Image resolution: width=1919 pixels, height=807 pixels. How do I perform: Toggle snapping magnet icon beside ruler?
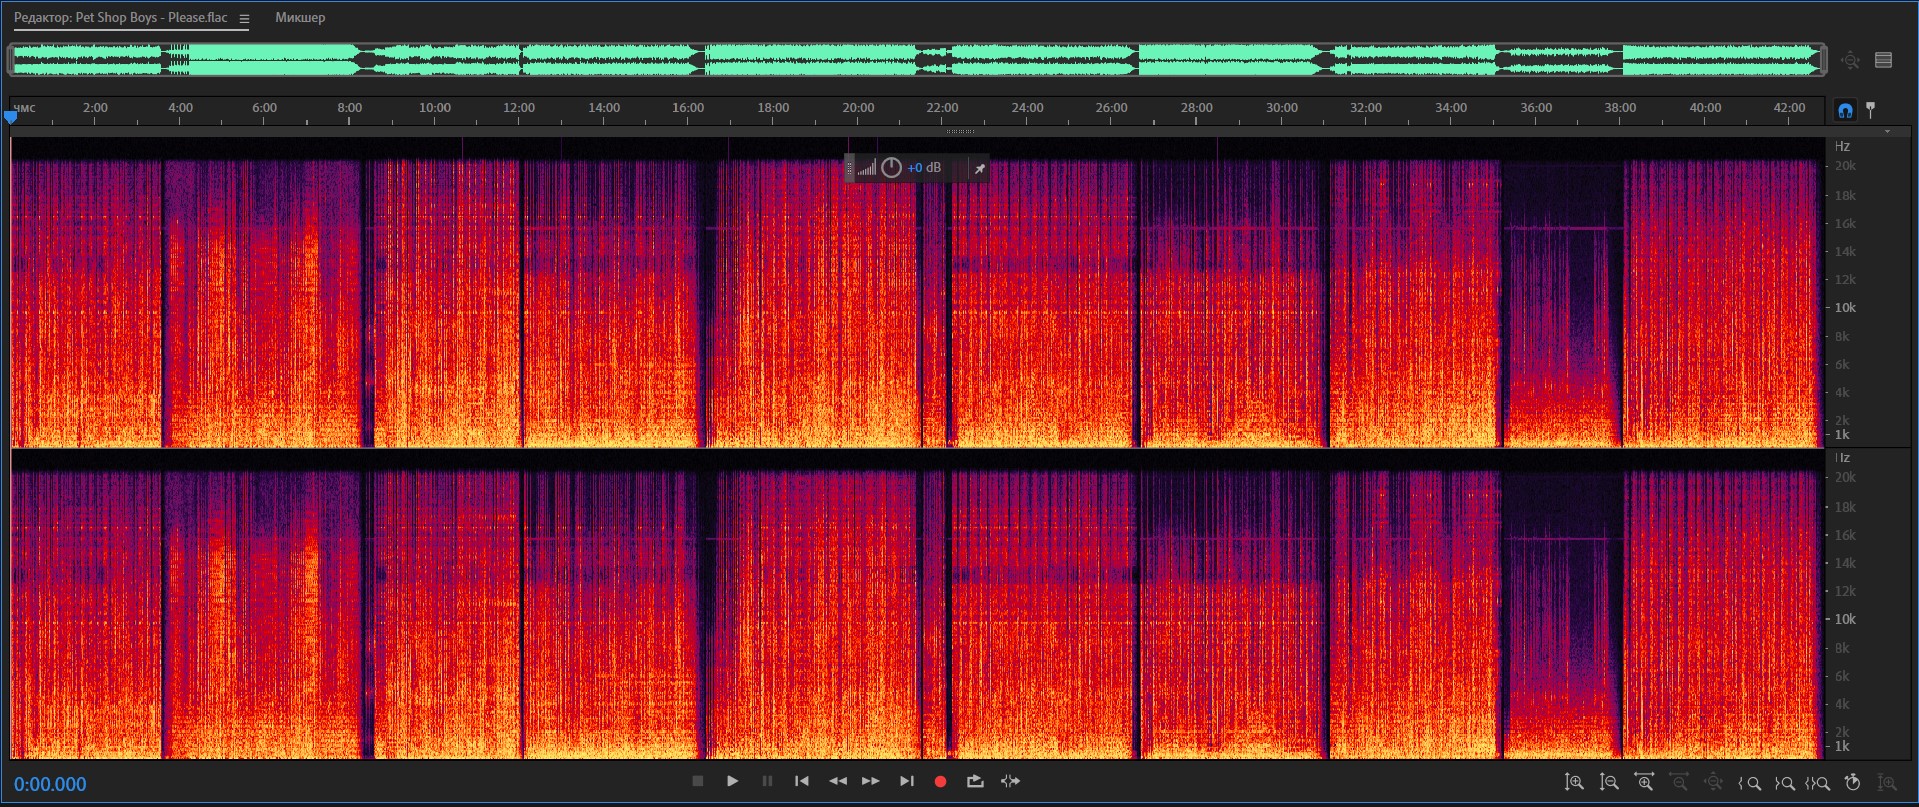click(1845, 110)
